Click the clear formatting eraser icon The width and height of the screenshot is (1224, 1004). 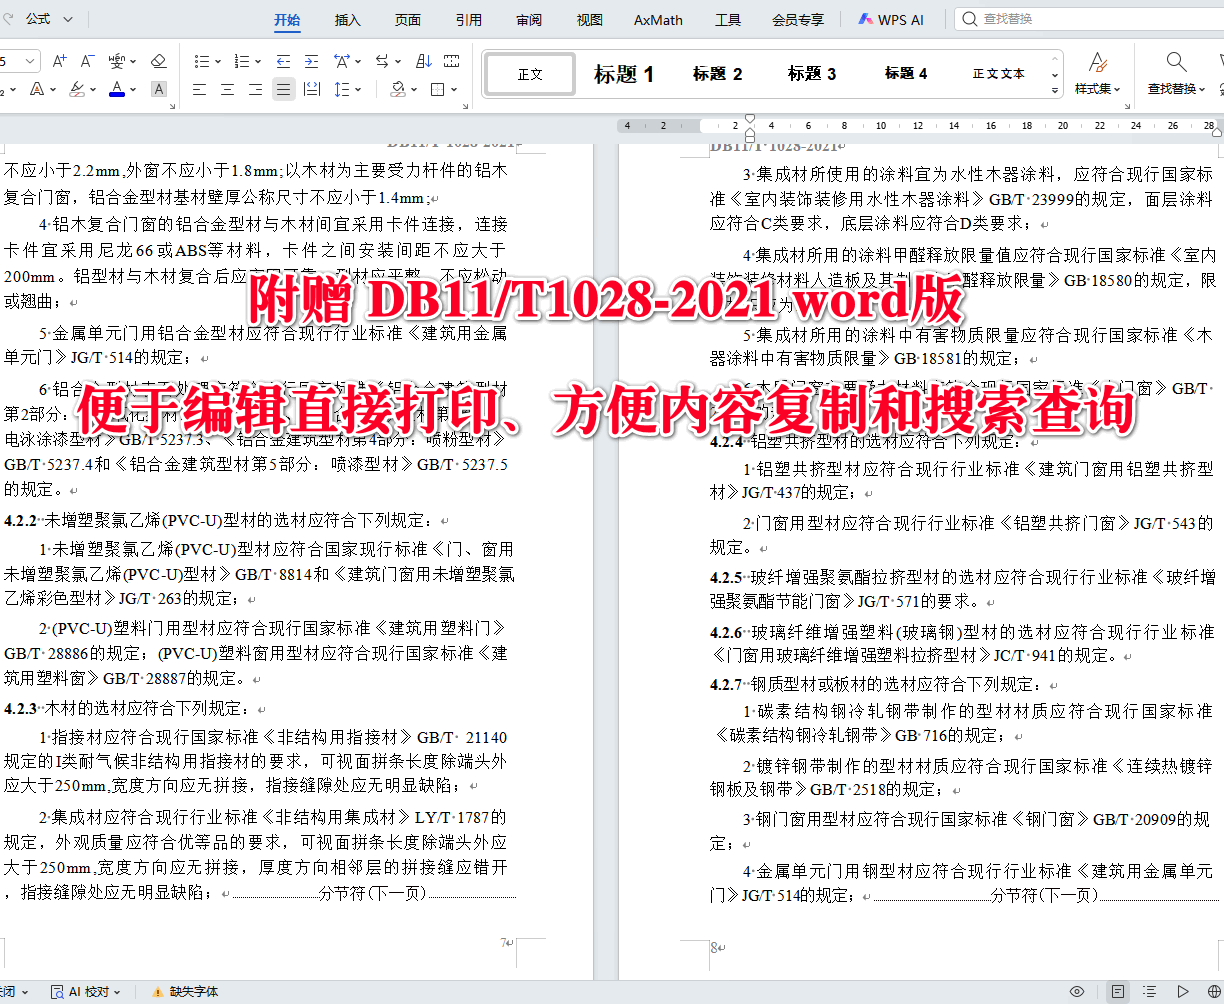point(158,61)
